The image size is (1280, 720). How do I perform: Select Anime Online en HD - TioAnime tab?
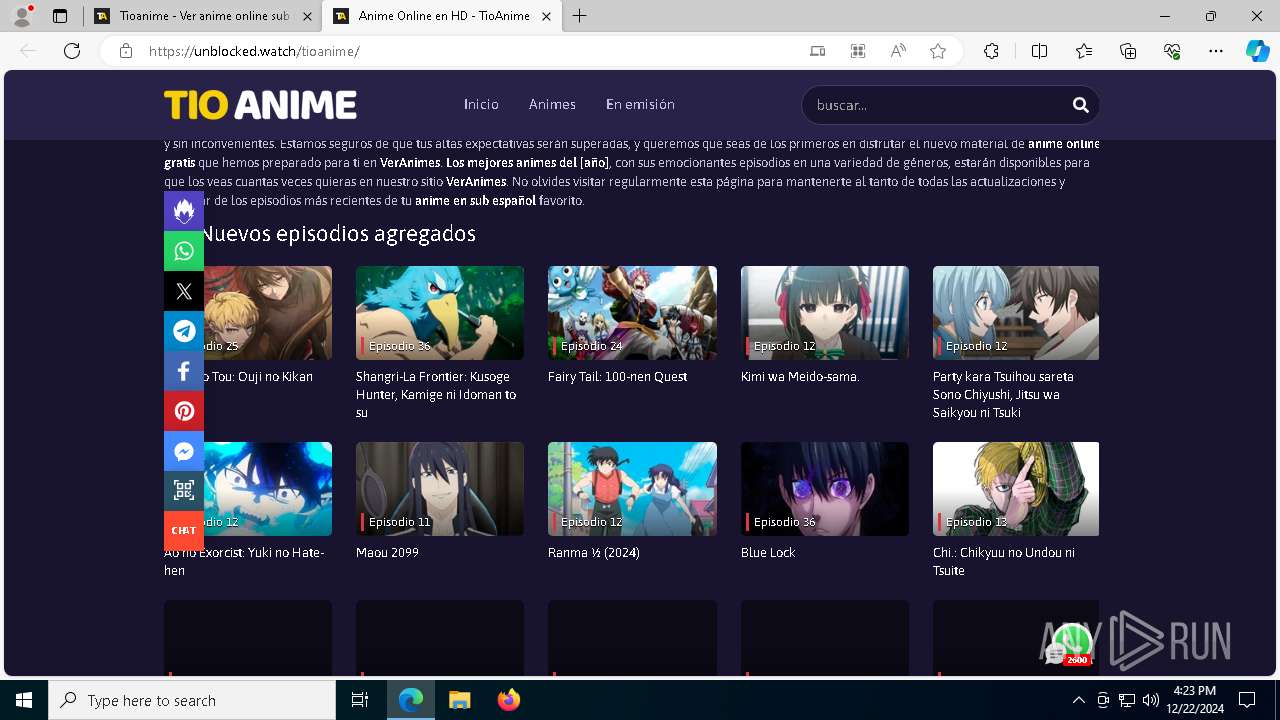[444, 16]
